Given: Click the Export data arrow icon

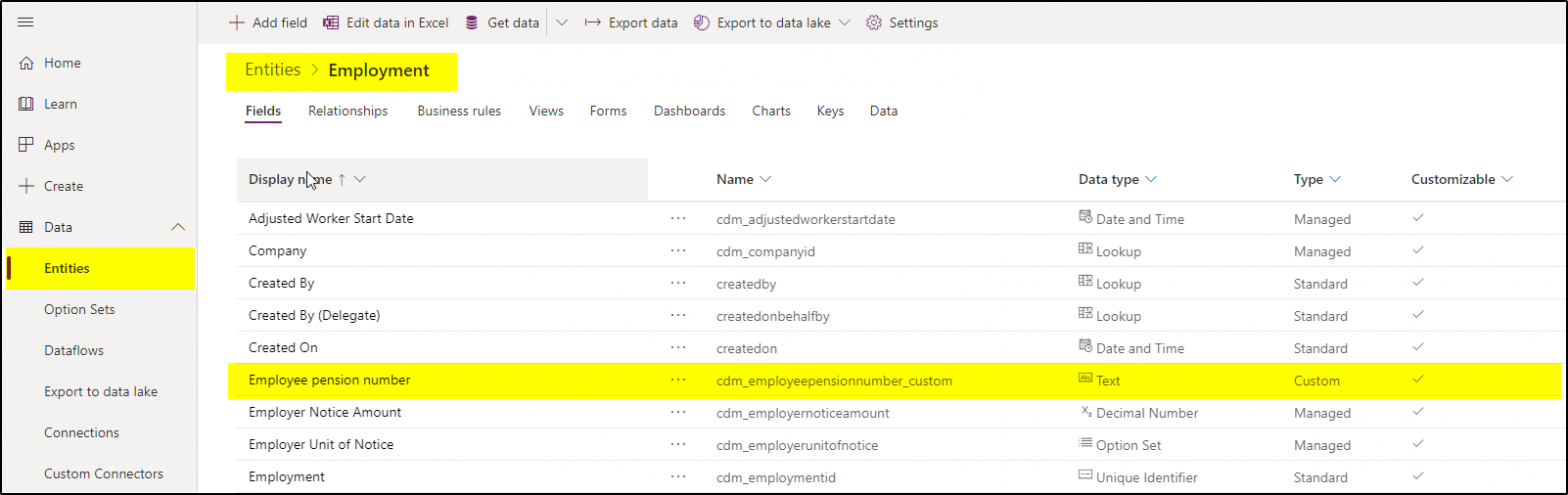Looking at the screenshot, I should point(592,22).
